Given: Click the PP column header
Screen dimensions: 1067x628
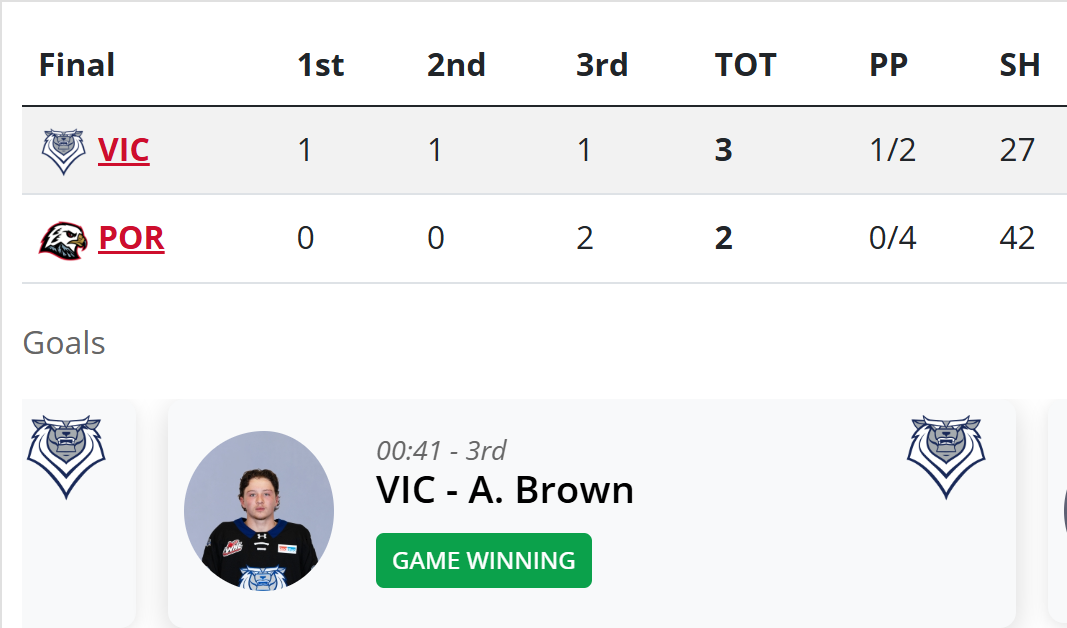Looking at the screenshot, I should tap(888, 66).
